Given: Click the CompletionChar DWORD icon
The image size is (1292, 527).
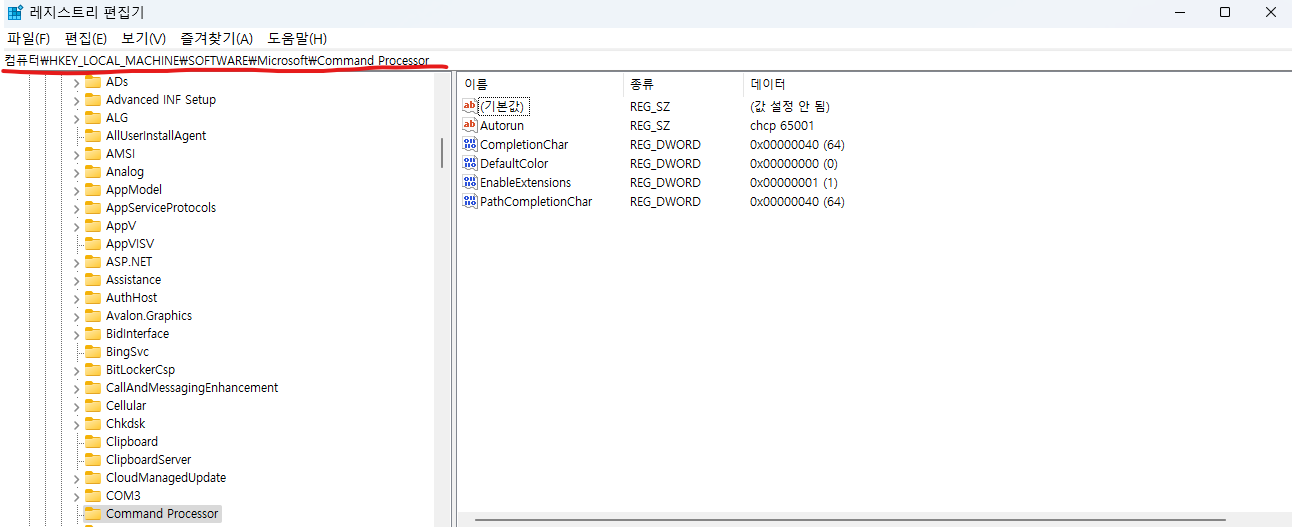Looking at the screenshot, I should [470, 144].
